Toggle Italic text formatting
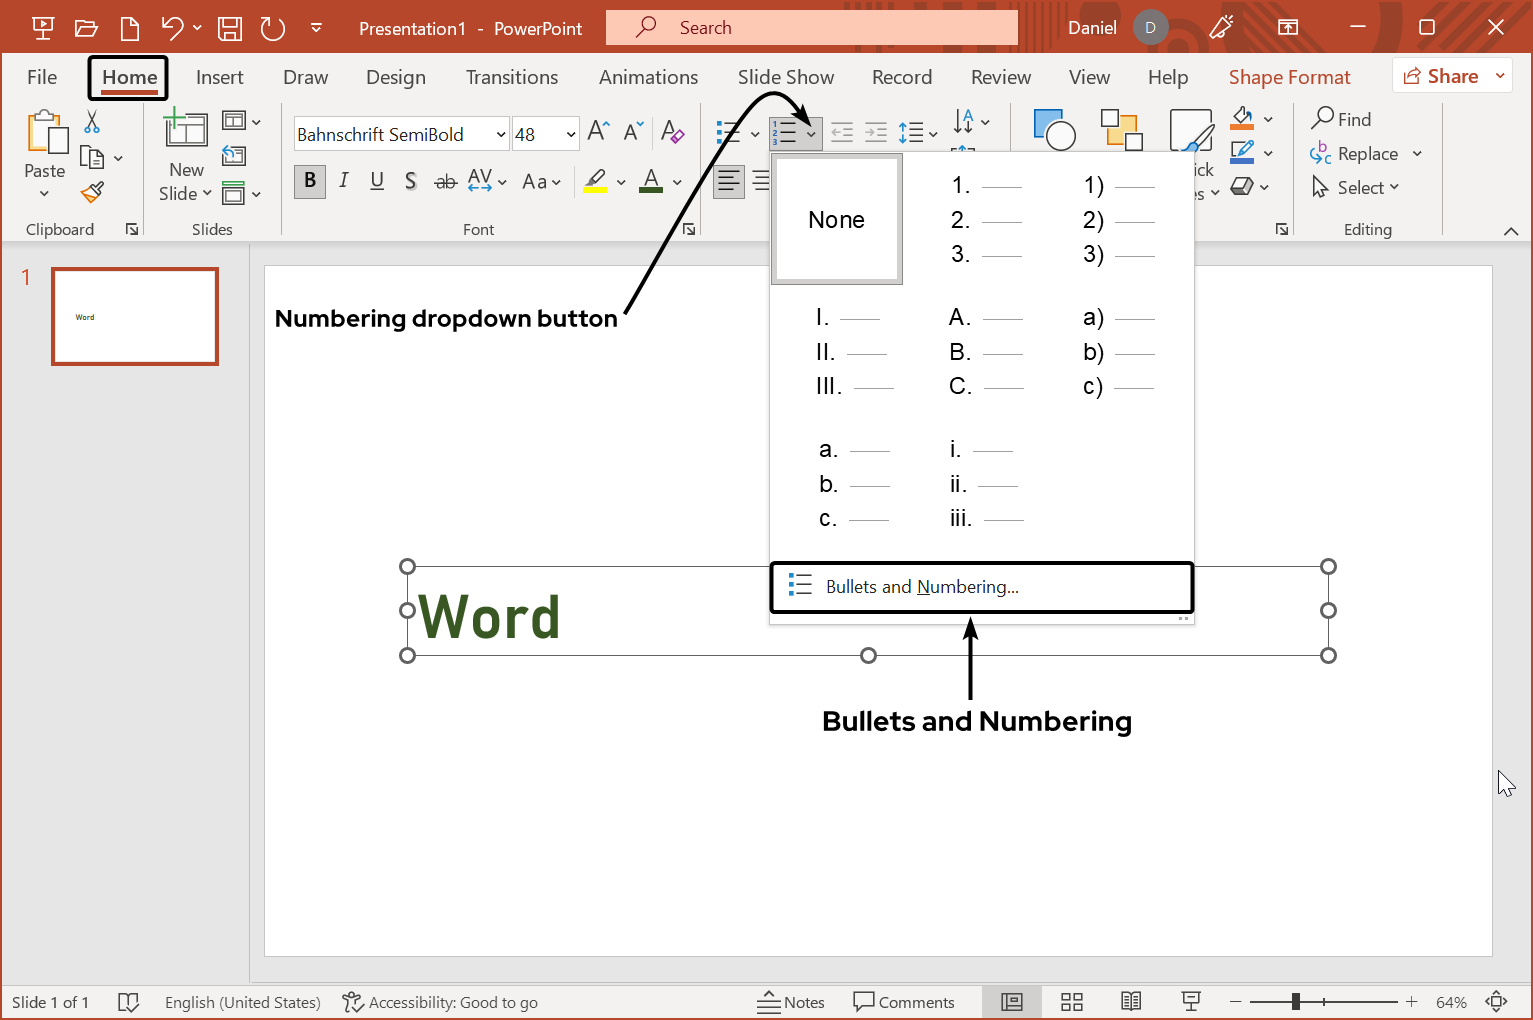 tap(344, 181)
